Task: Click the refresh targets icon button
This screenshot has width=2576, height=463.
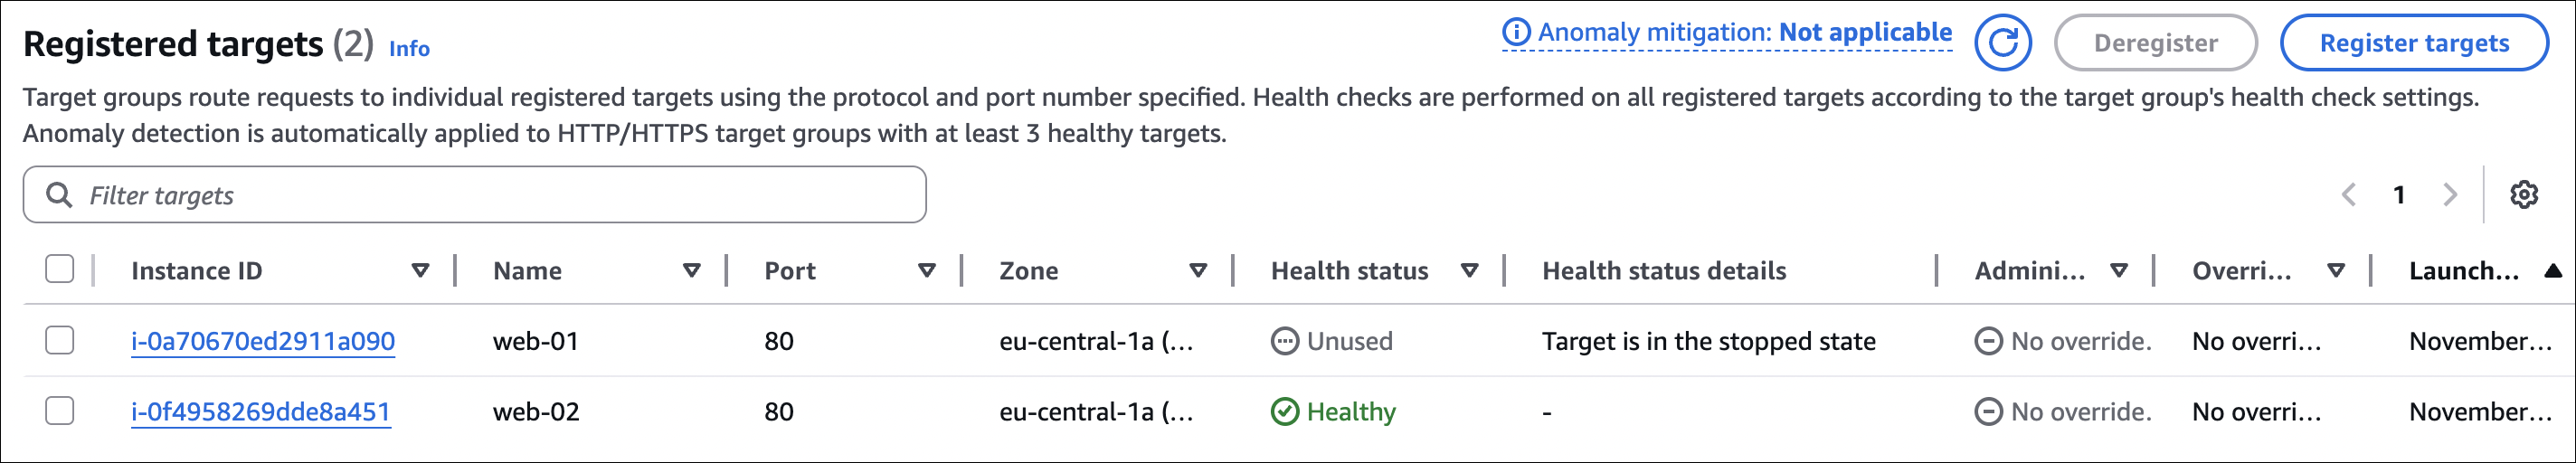Action: 2002,43
